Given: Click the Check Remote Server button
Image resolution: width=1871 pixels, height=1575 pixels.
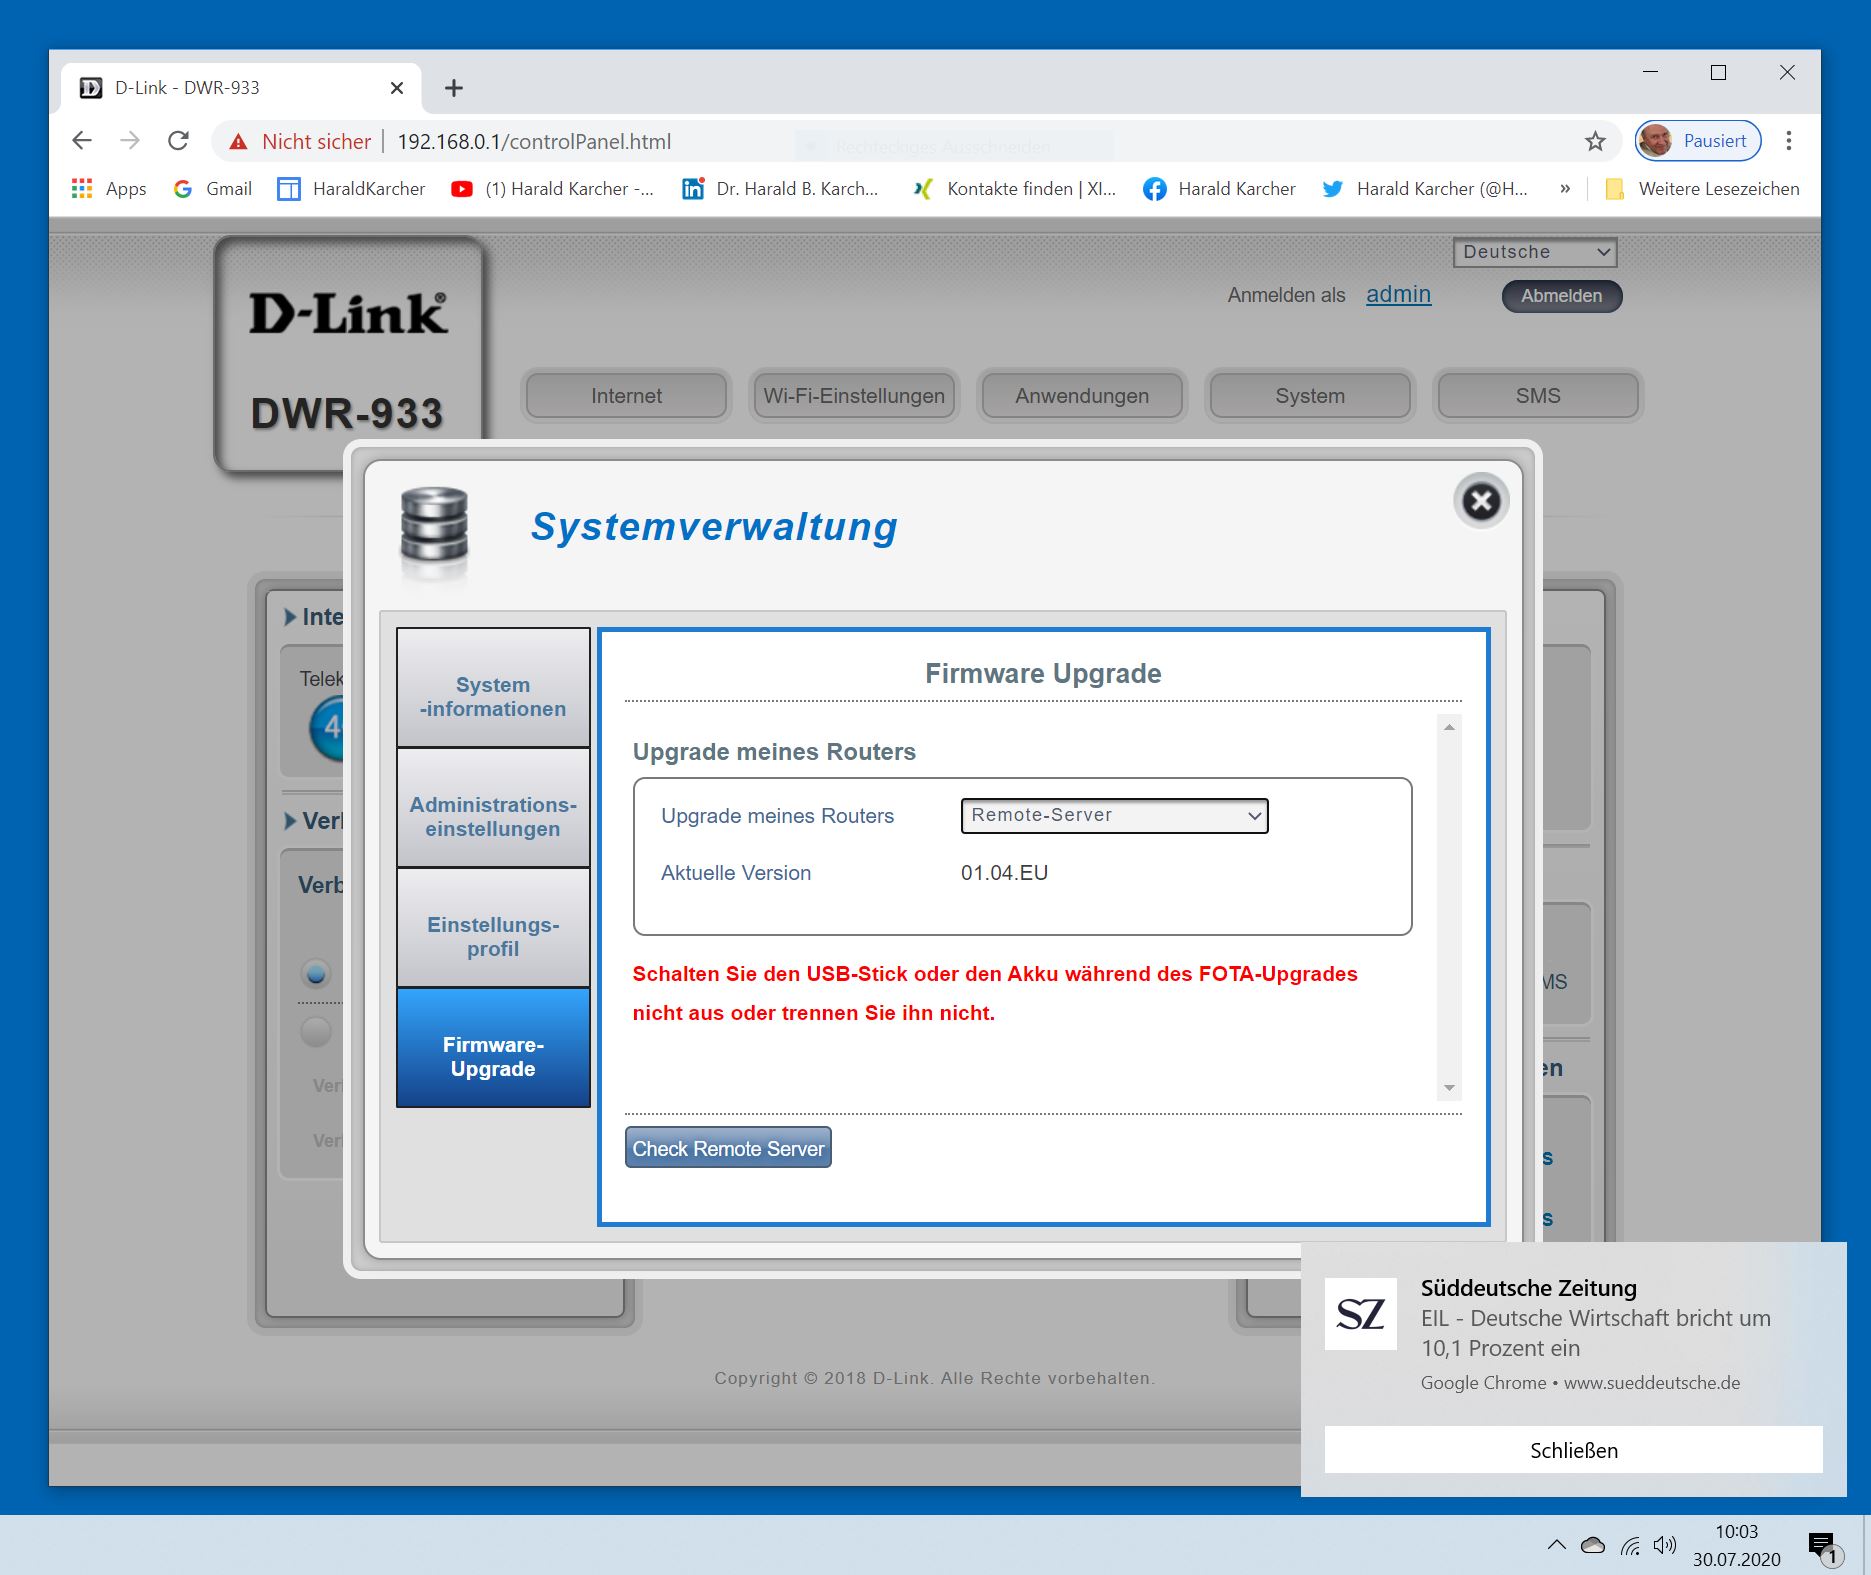Looking at the screenshot, I should [x=728, y=1148].
